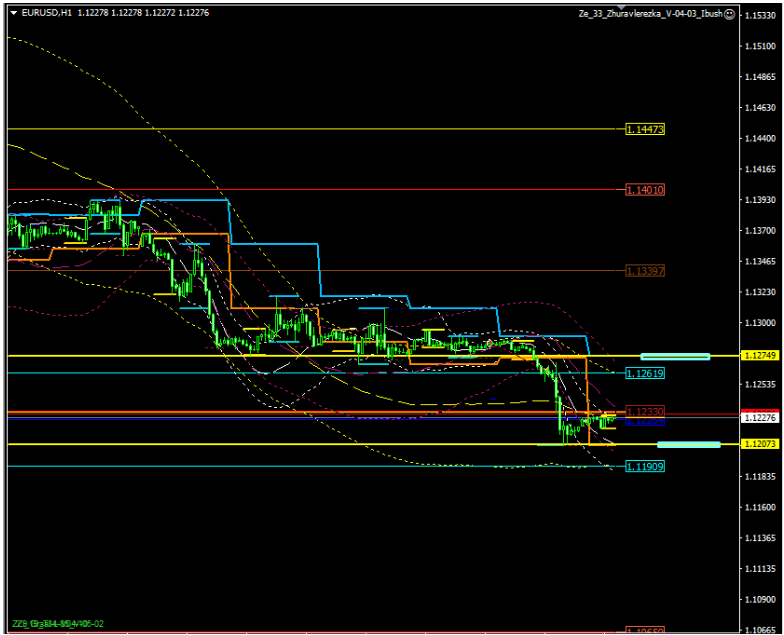Select the cyan bar marker near 1.12073

689,444
